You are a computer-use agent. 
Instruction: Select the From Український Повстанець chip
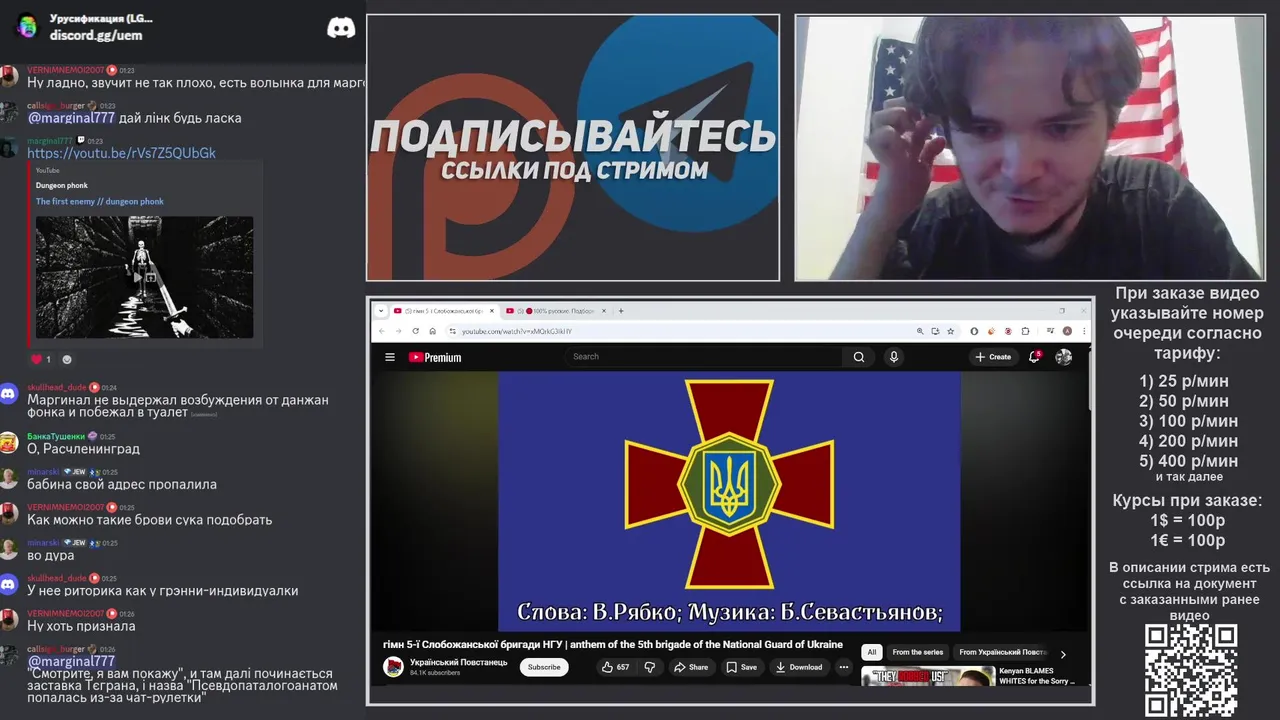point(1002,652)
